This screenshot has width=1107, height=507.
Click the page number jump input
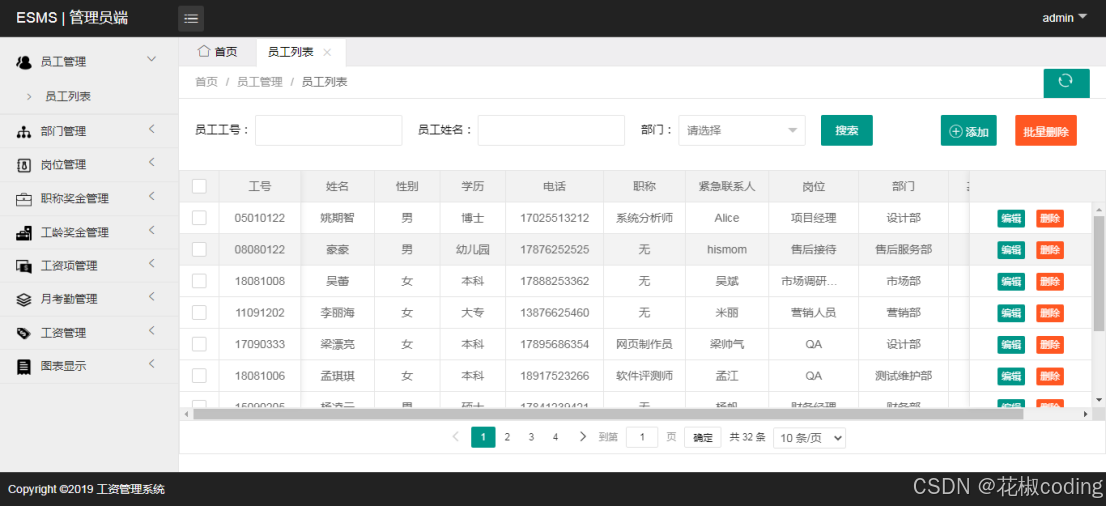(642, 437)
